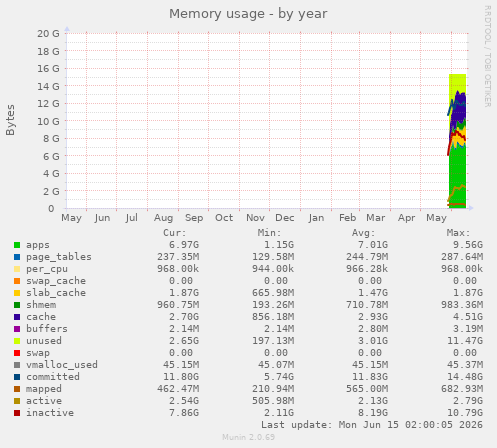
Task: Click the 'committed' legend label
Action: 53,377
